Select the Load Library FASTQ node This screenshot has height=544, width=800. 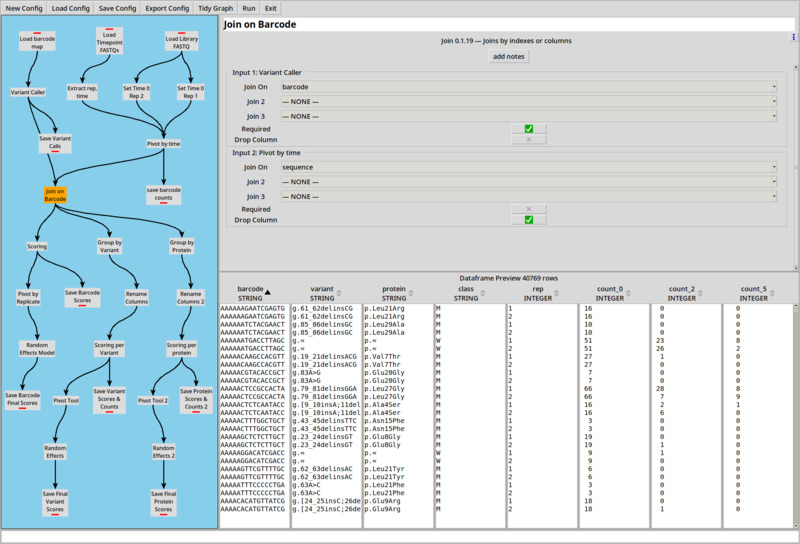coord(181,42)
